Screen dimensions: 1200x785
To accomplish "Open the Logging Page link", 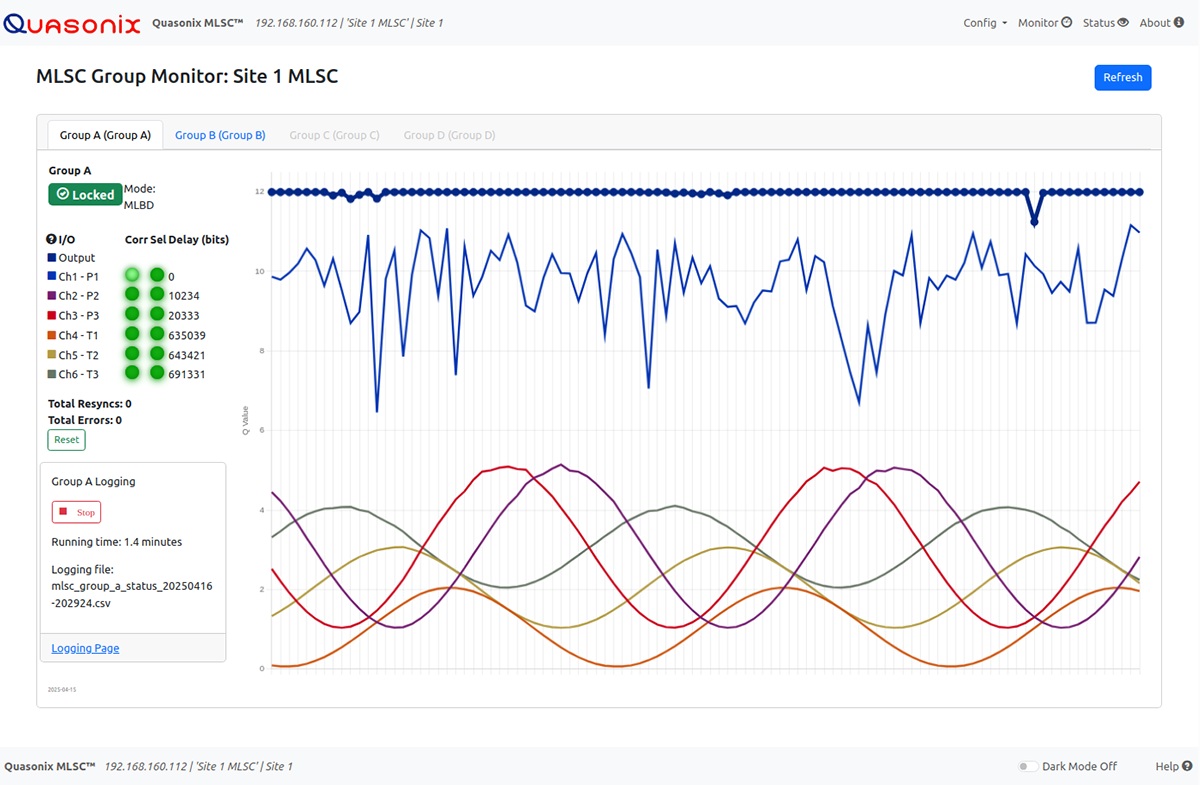I will [x=85, y=648].
